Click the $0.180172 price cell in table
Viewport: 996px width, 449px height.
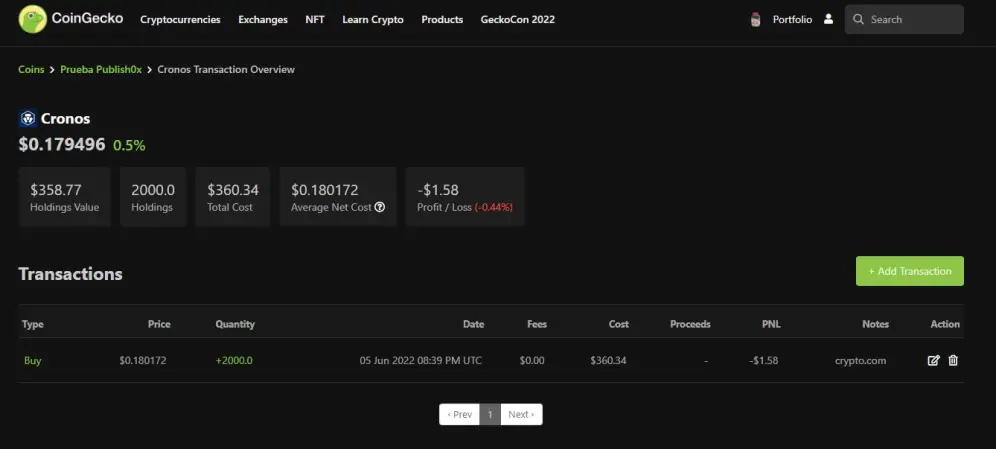(143, 361)
